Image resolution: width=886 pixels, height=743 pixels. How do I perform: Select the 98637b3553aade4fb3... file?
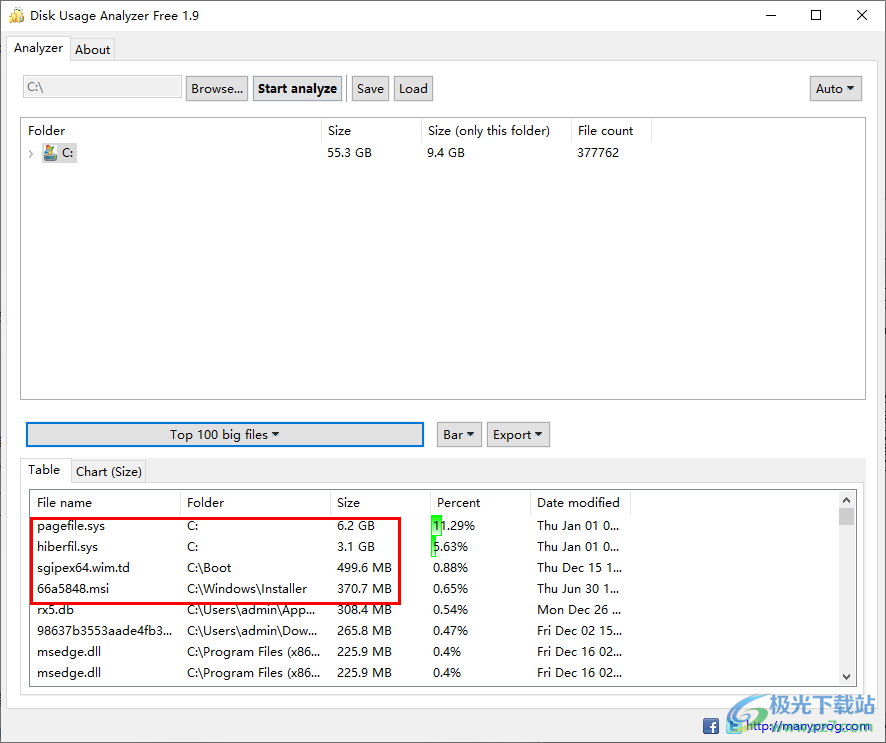tap(104, 631)
